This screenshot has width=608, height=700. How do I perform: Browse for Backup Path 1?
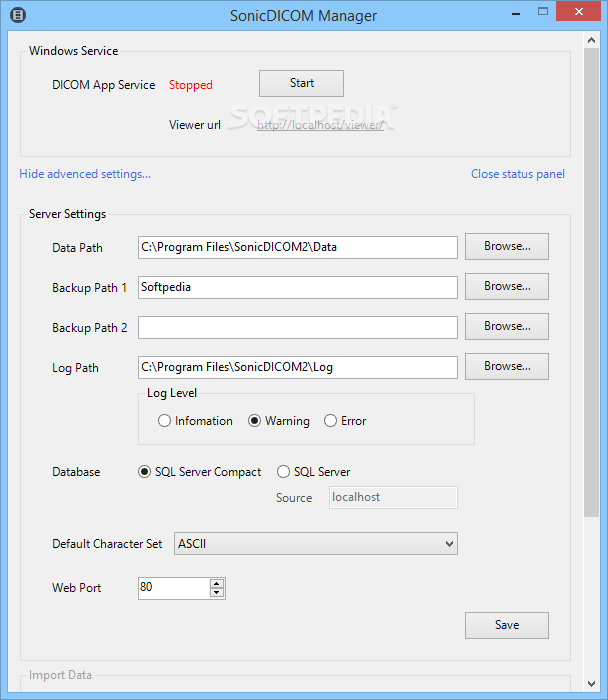click(x=507, y=286)
